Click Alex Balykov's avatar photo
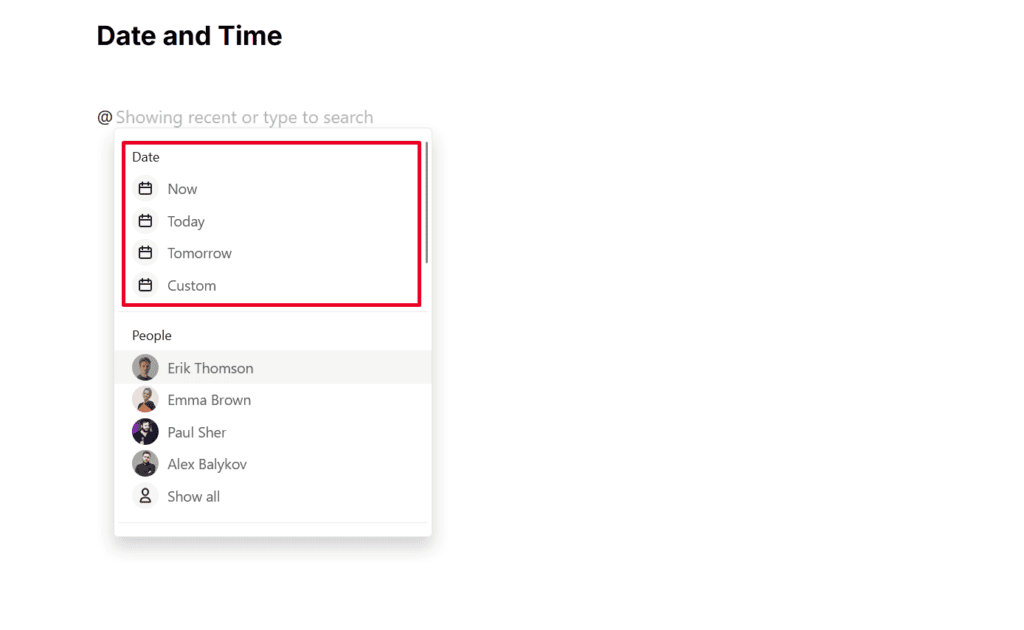This screenshot has height=630, width=1024. (x=145, y=464)
